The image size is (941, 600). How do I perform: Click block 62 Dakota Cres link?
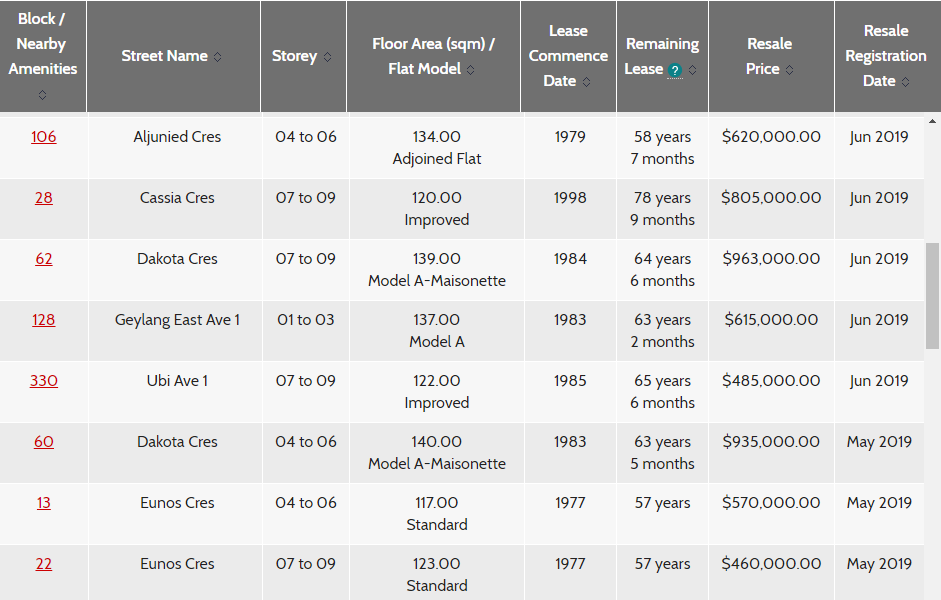(x=43, y=259)
